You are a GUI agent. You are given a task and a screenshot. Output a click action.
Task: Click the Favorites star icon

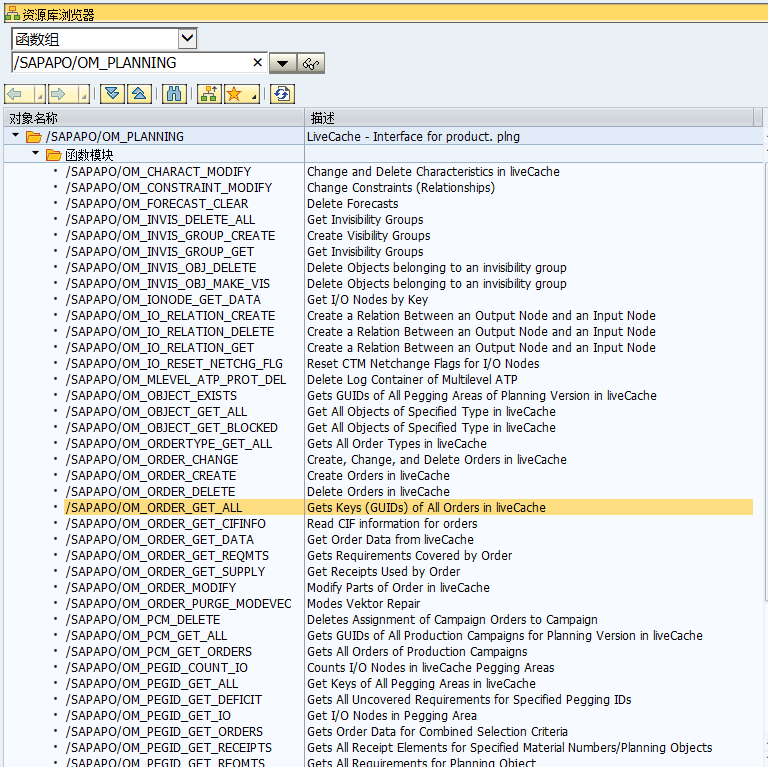(x=236, y=94)
